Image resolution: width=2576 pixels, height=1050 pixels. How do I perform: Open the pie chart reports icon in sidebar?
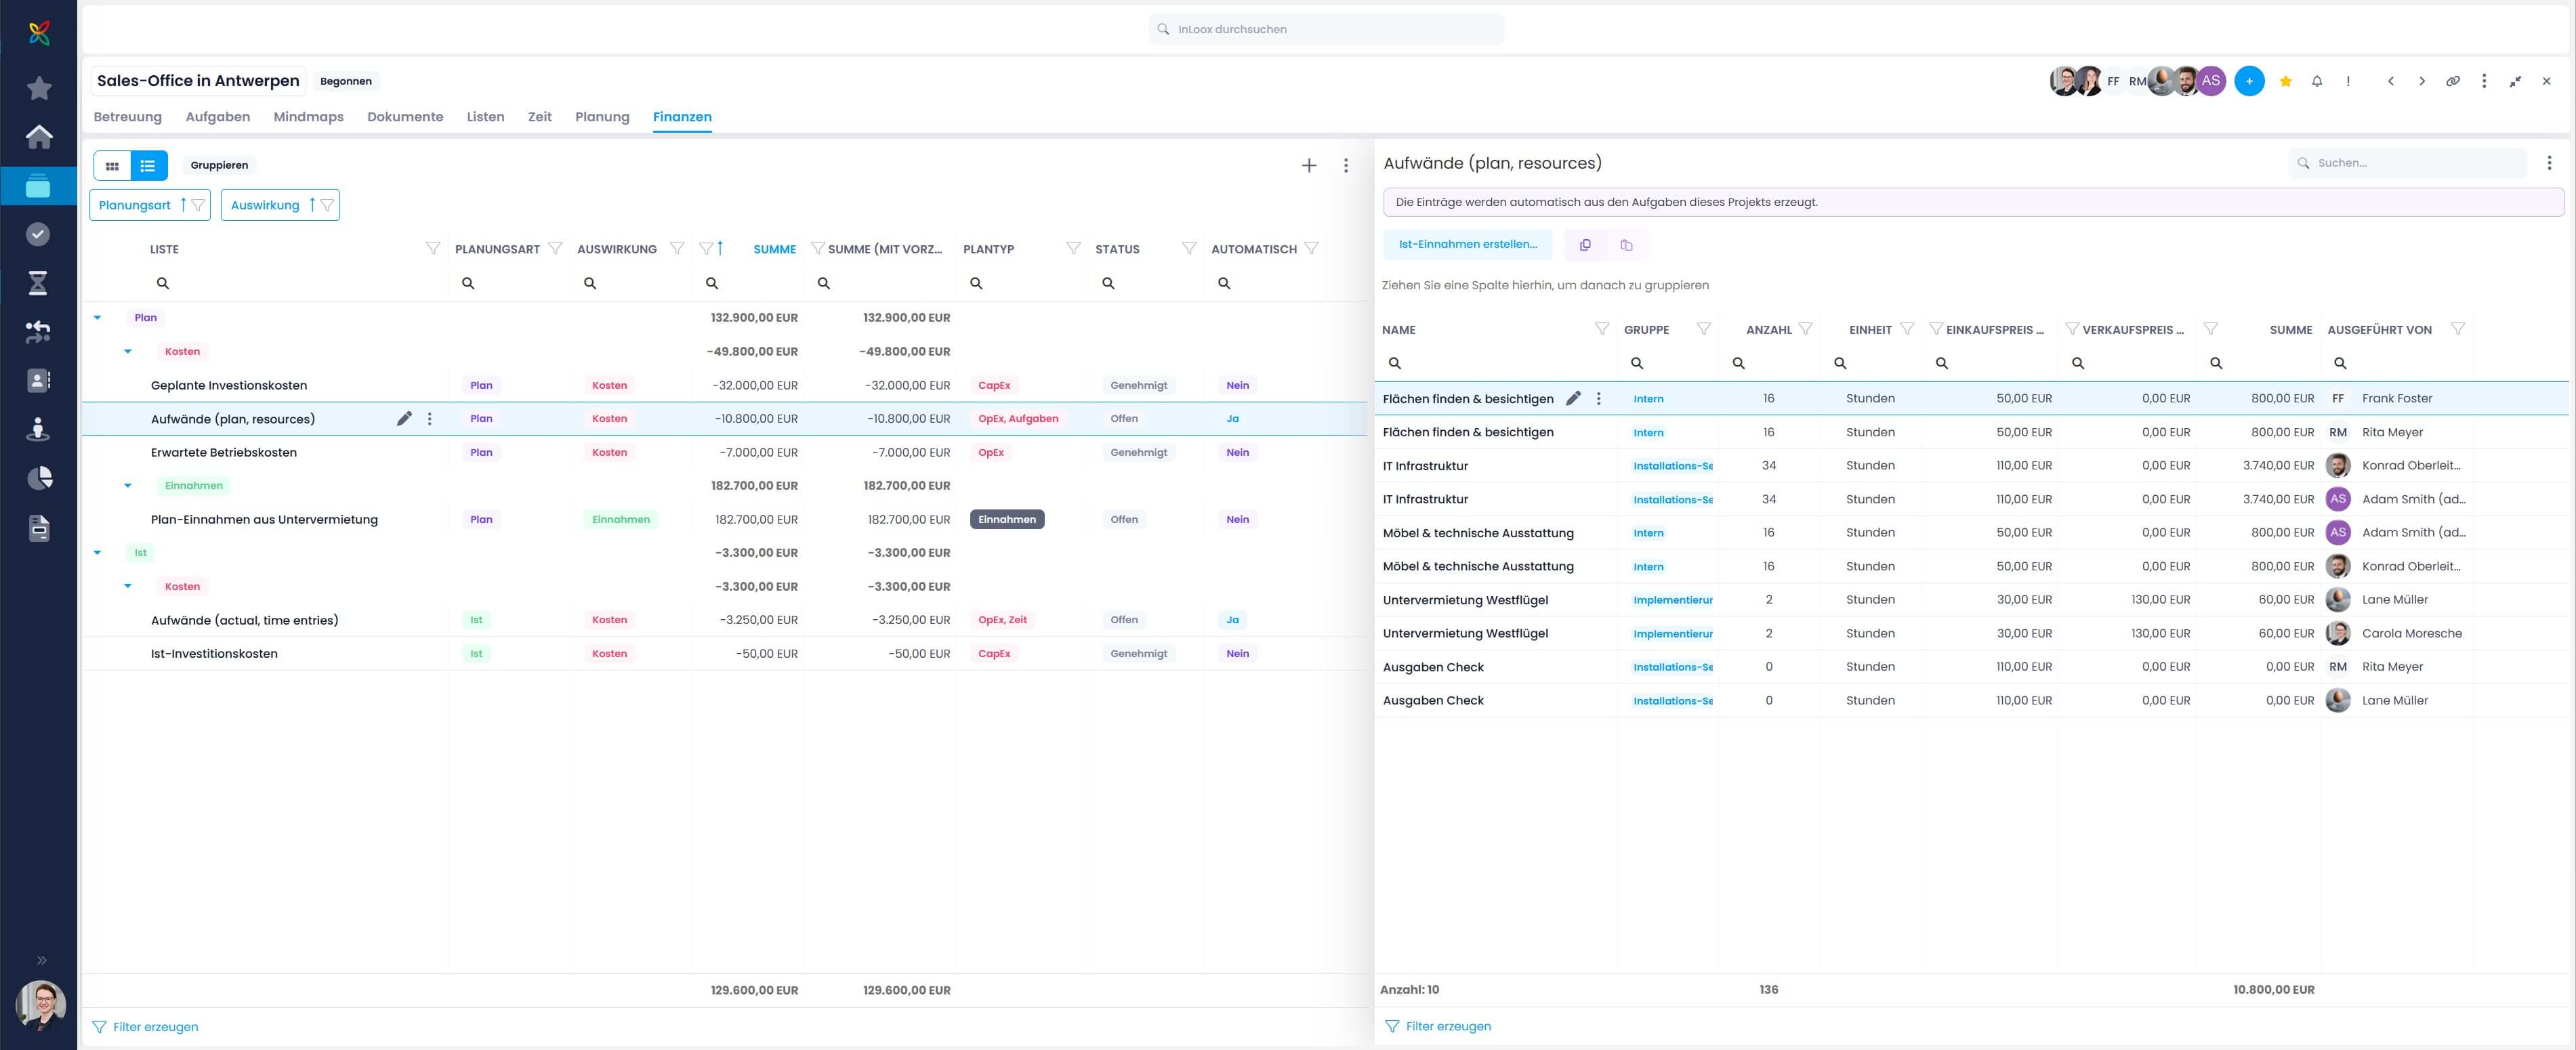39,478
